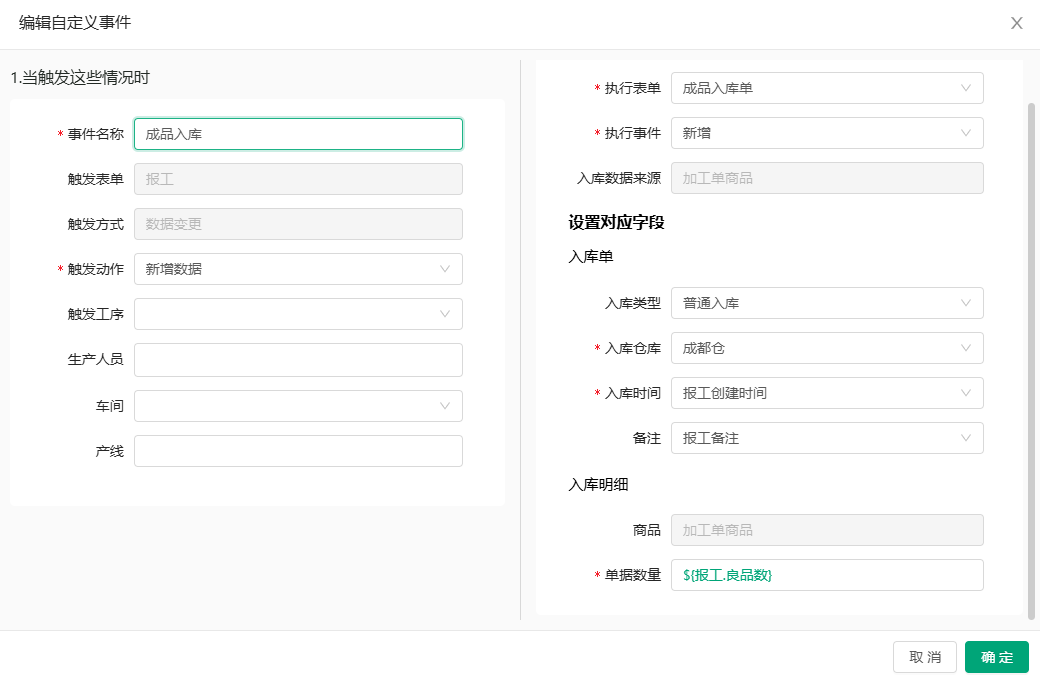Expand the 备注 dropdown
Viewport: 1040px width, 680px height.
click(x=826, y=438)
